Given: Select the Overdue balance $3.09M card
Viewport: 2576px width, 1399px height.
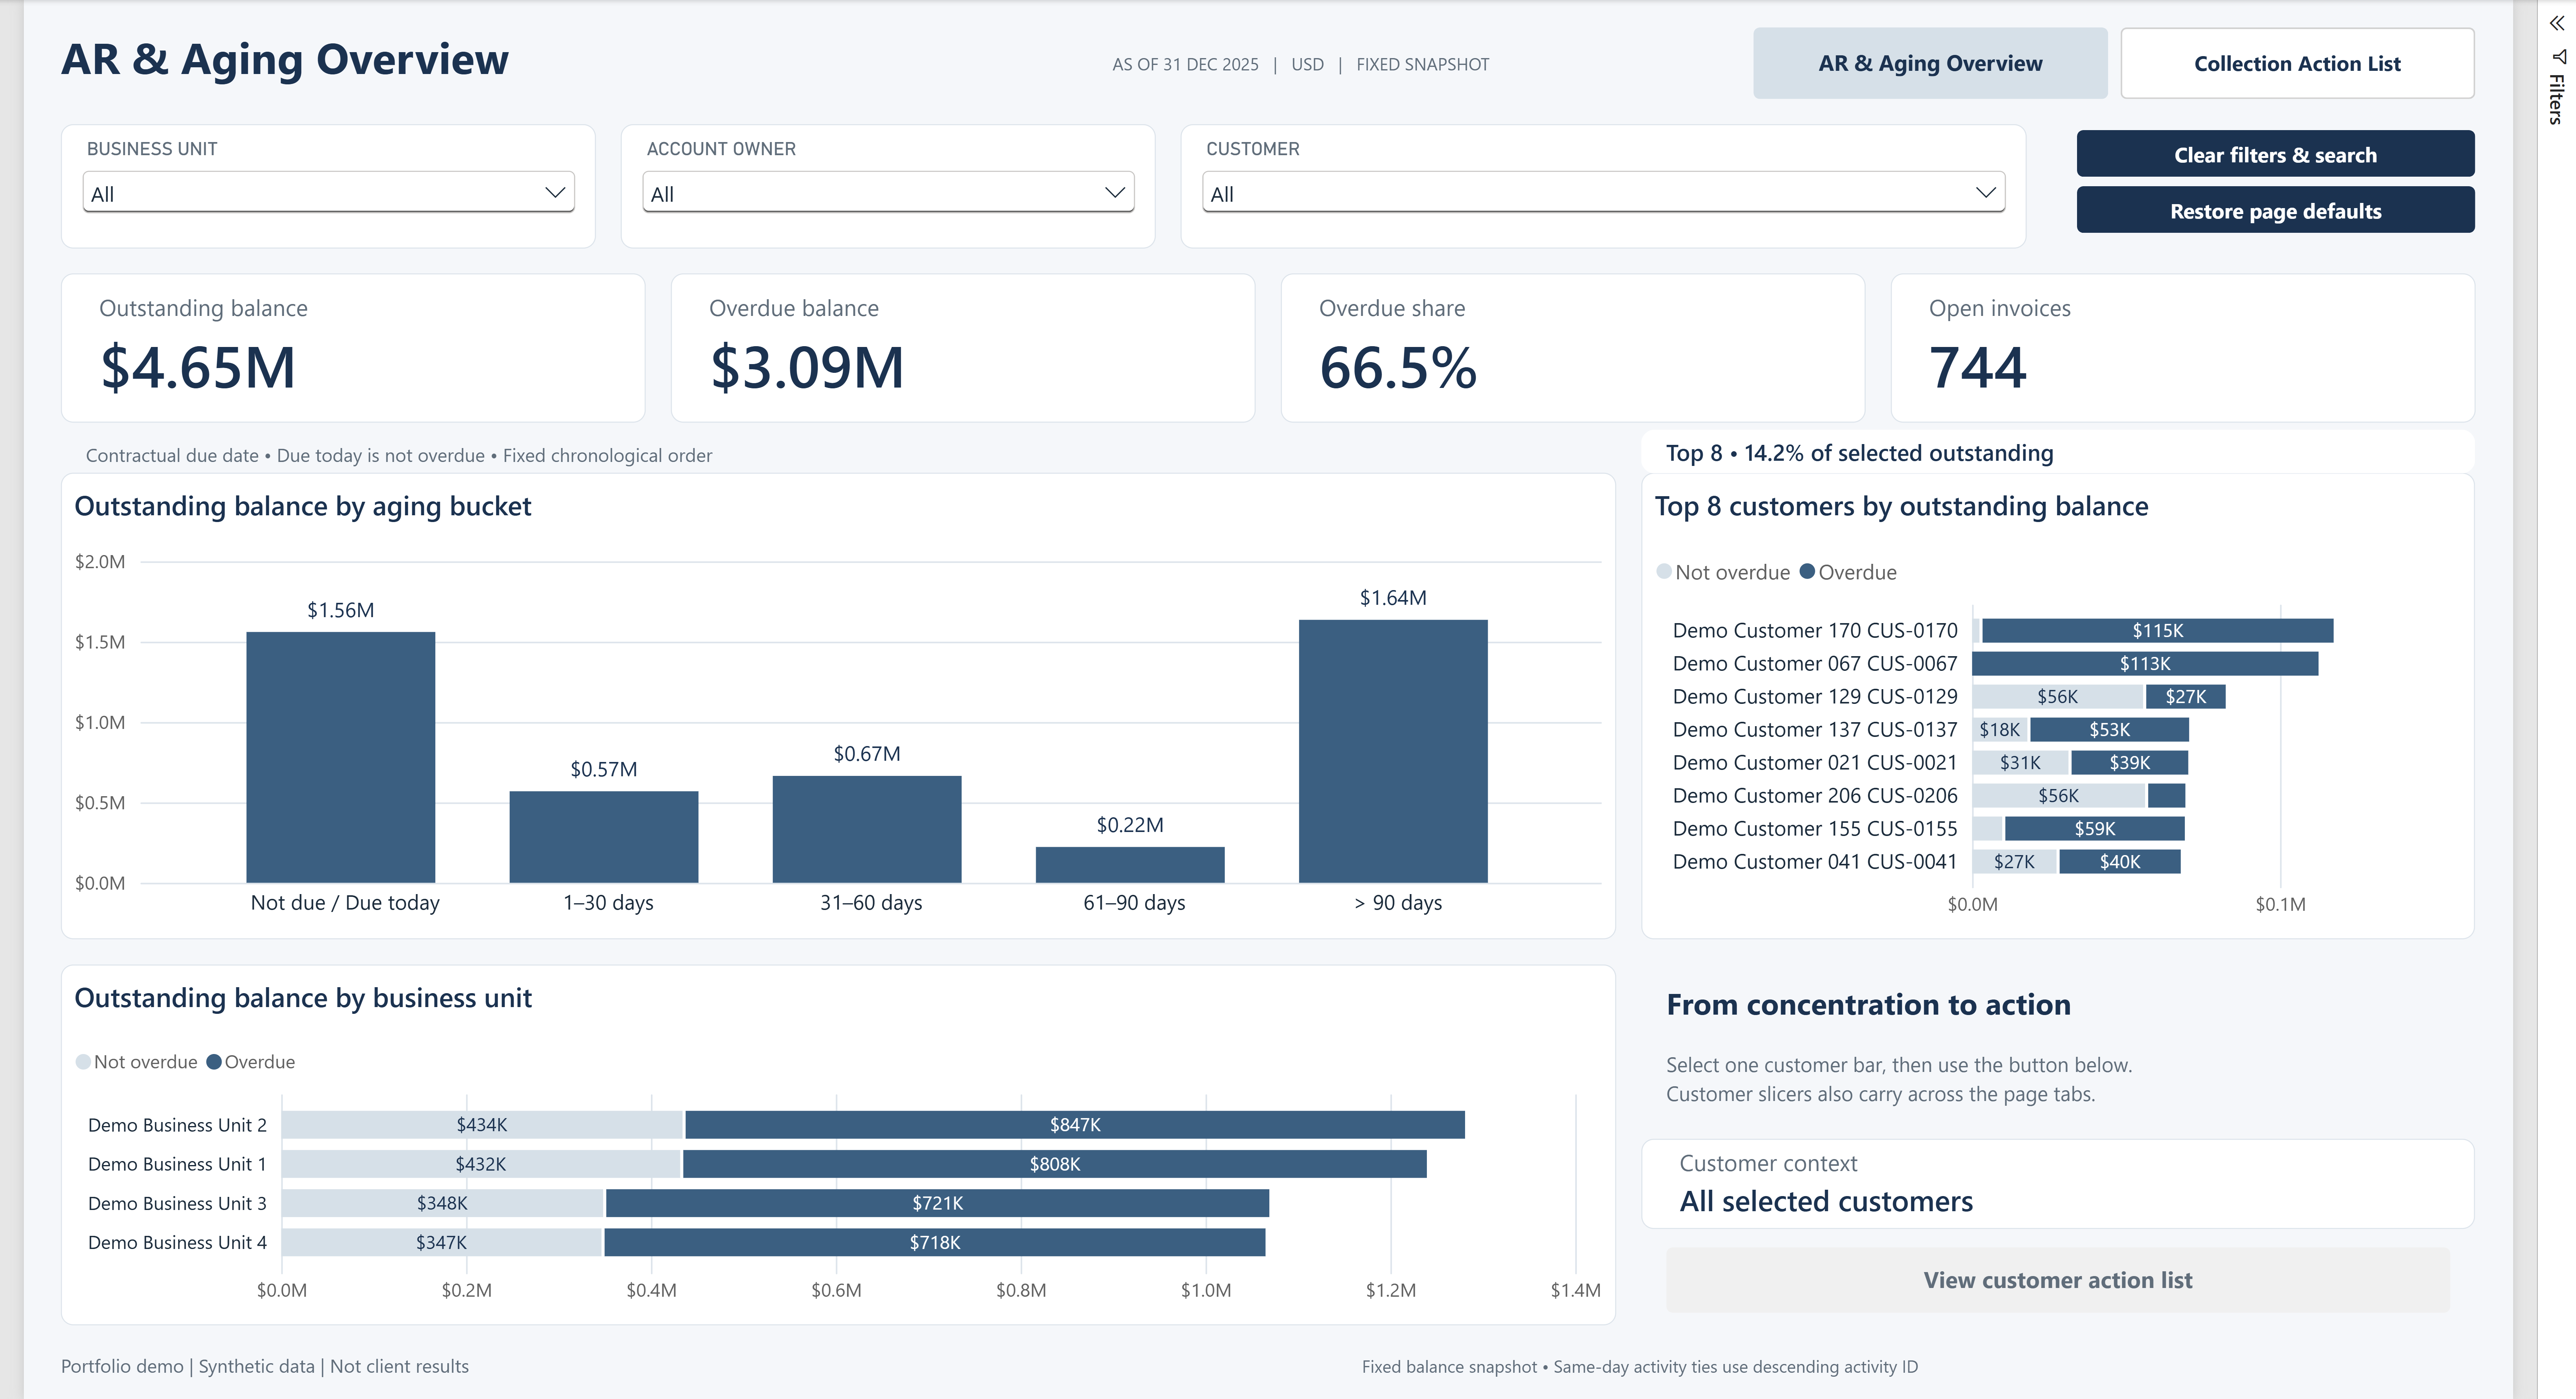Looking at the screenshot, I should click(963, 348).
